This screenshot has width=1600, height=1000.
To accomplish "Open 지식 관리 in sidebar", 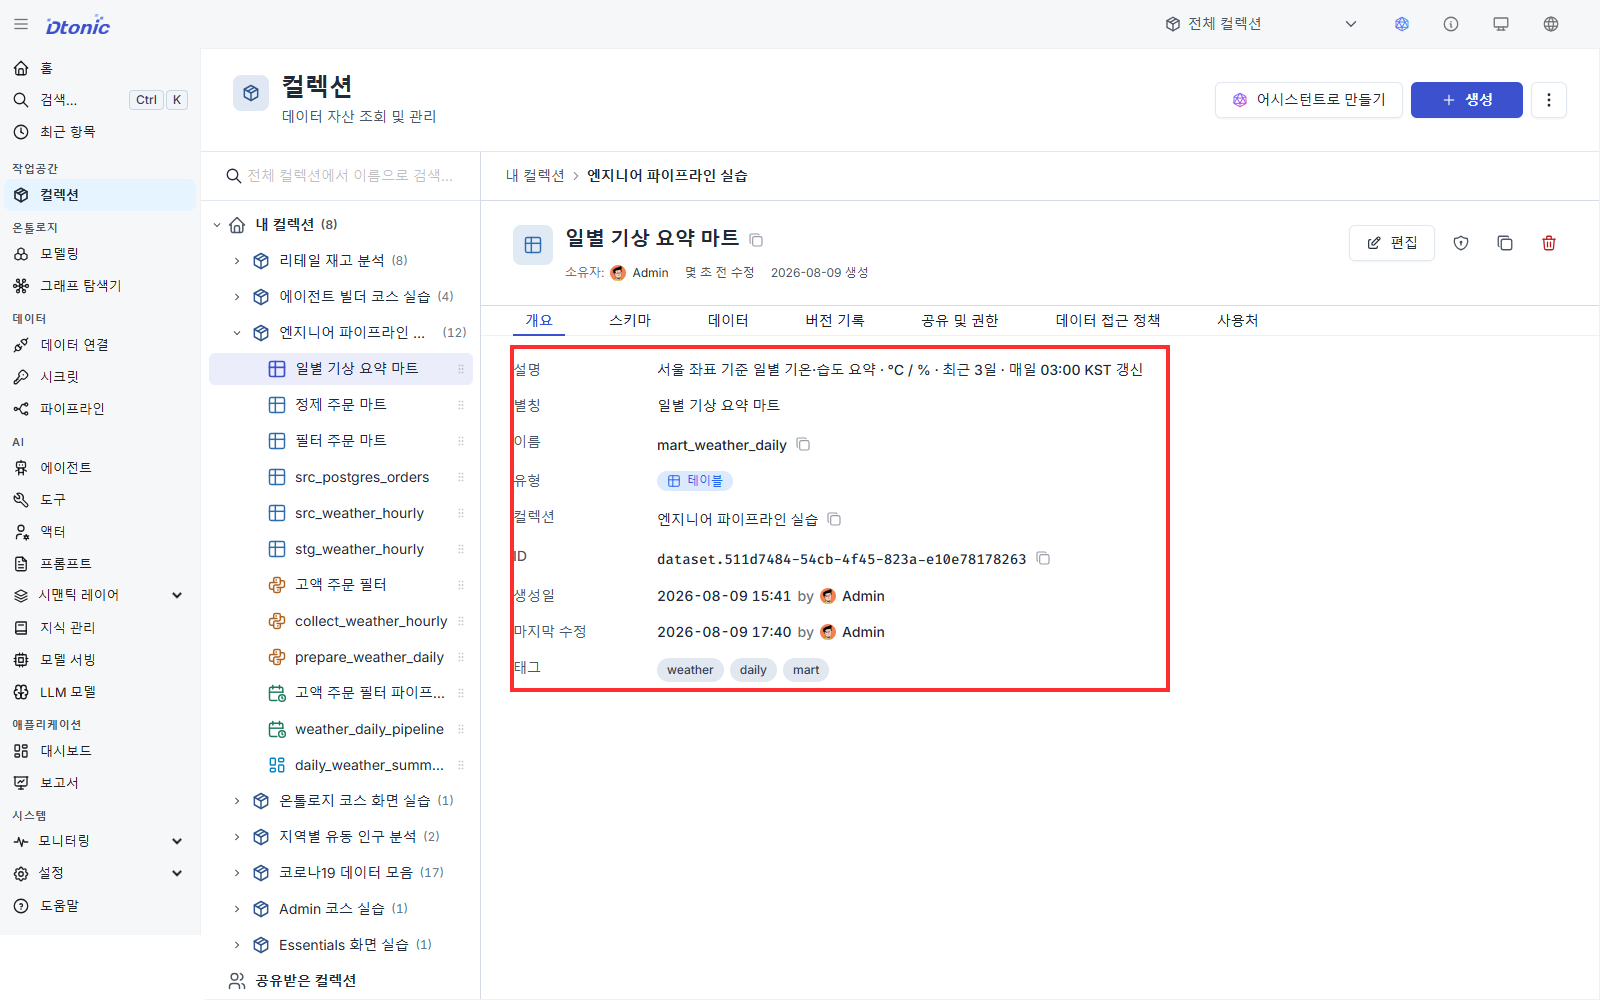I will (x=100, y=628).
